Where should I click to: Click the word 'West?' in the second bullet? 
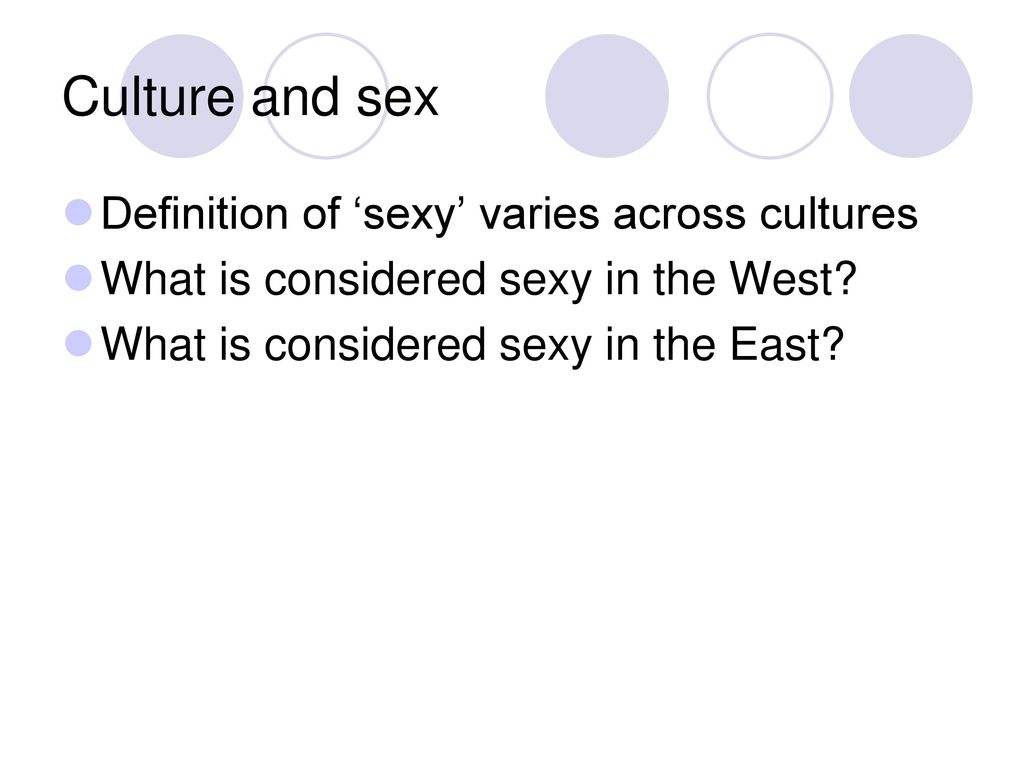point(793,278)
